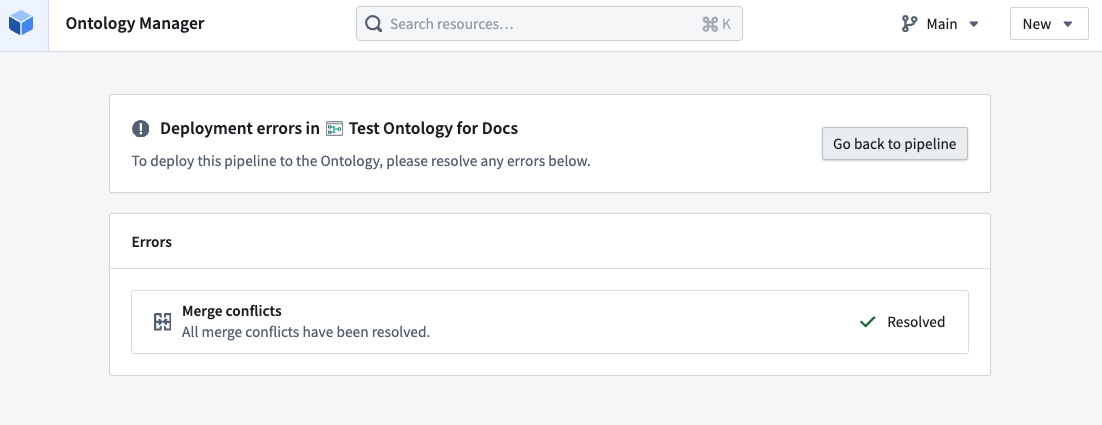The width and height of the screenshot is (1102, 425).
Task: Click the branch icon beside Main
Action: point(909,24)
